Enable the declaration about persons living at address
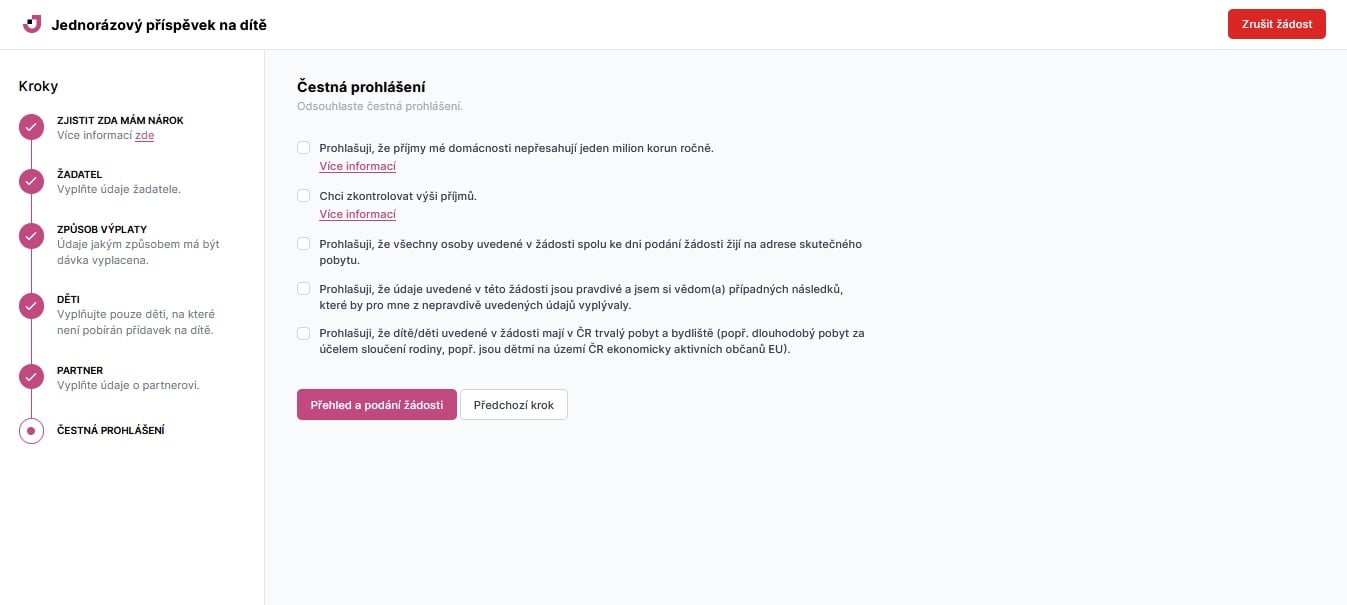This screenshot has width=1347, height=605. pyautogui.click(x=304, y=244)
